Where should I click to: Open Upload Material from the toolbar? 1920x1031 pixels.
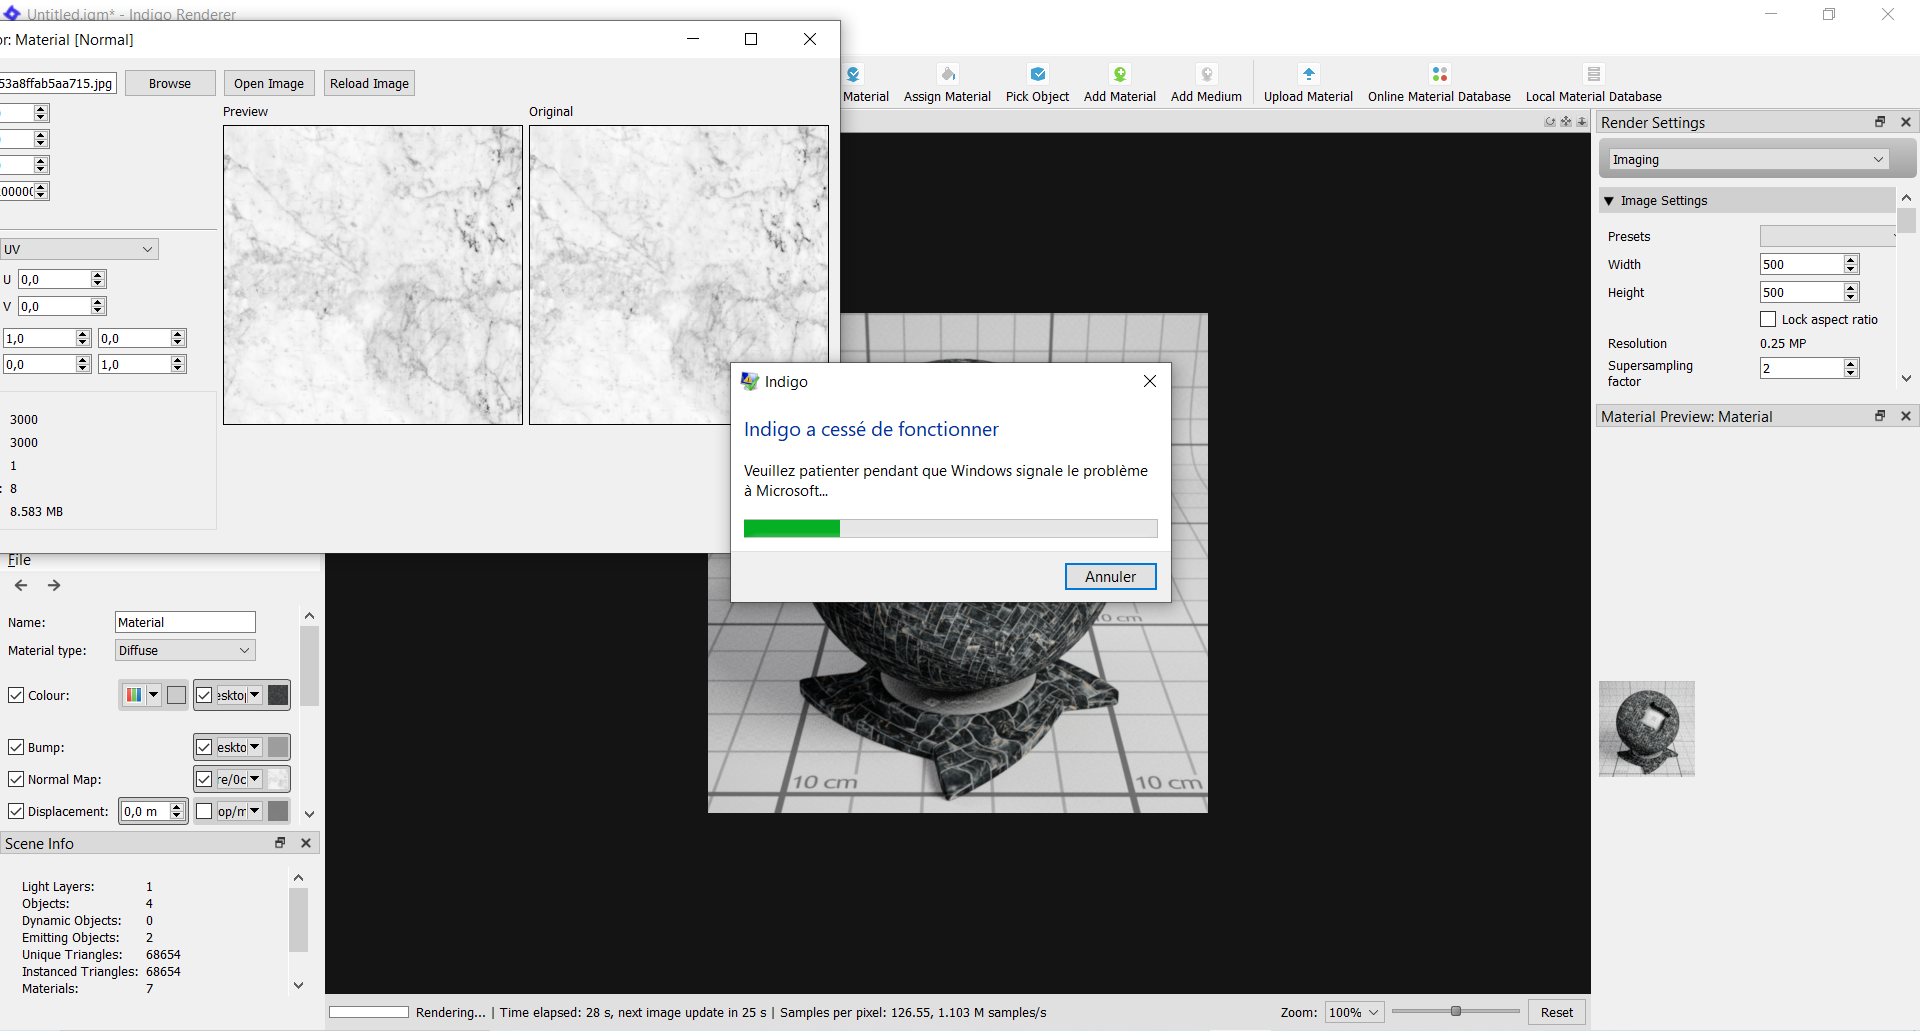coord(1308,75)
